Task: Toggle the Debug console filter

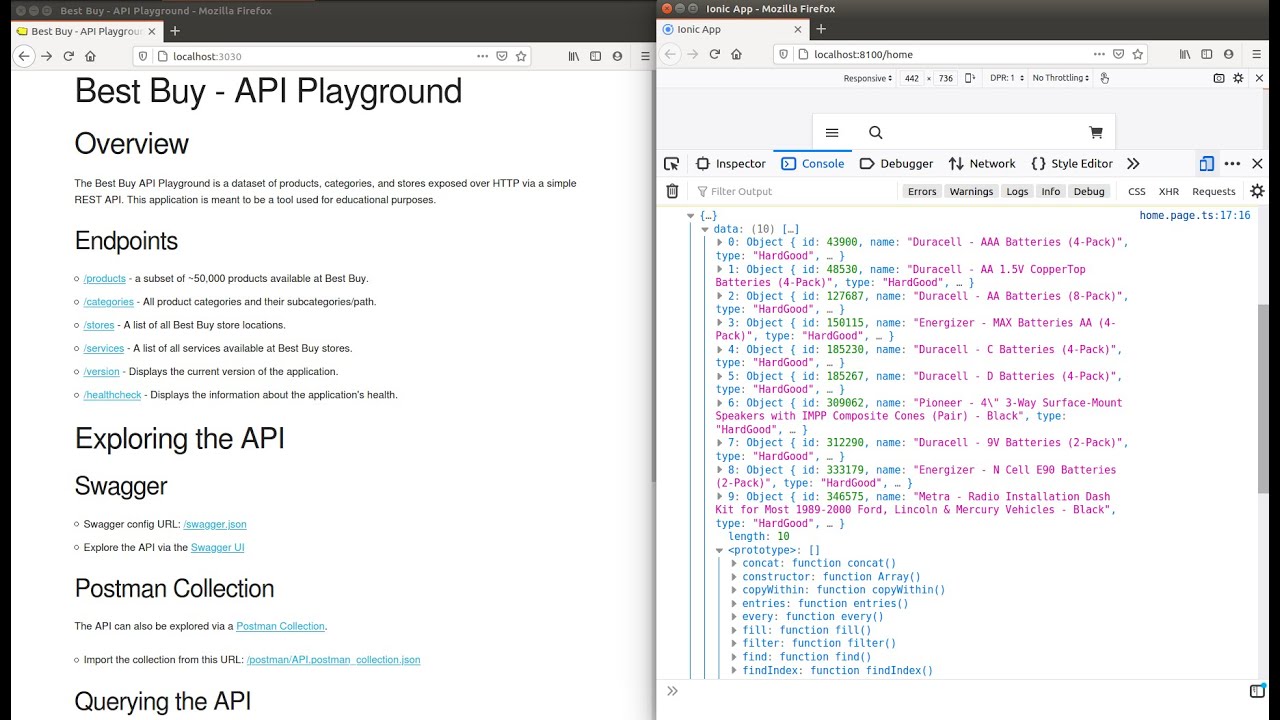Action: pyautogui.click(x=1089, y=191)
